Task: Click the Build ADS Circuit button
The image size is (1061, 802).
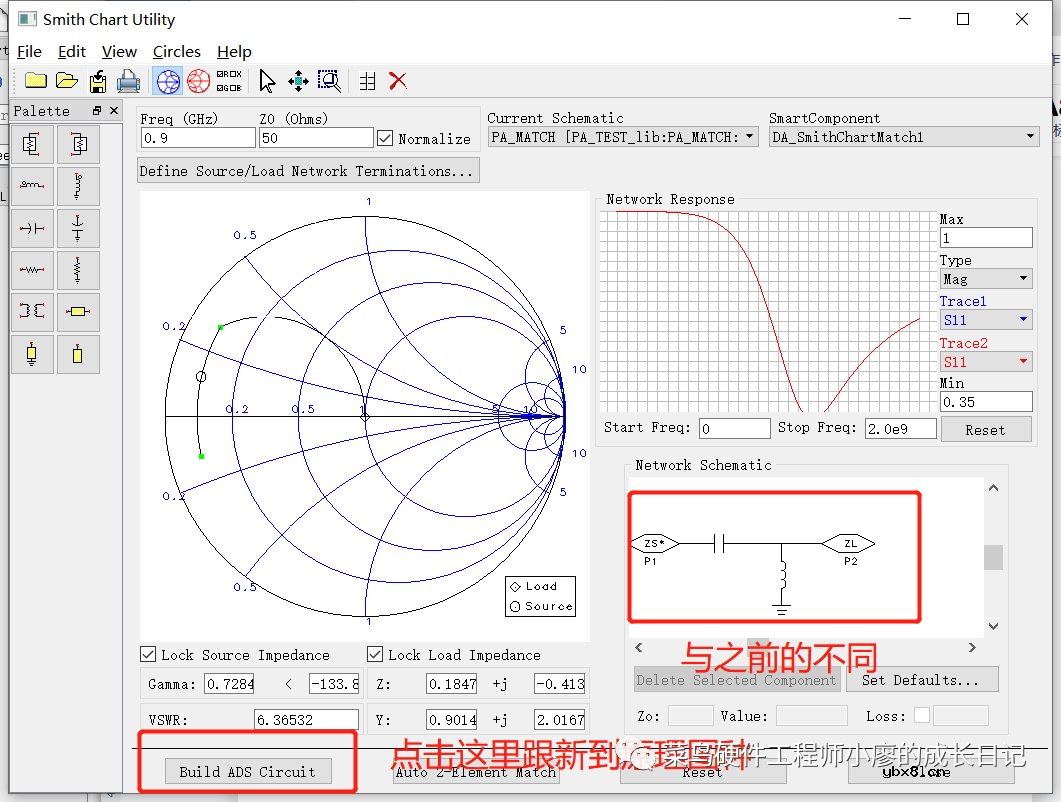Action: [247, 771]
